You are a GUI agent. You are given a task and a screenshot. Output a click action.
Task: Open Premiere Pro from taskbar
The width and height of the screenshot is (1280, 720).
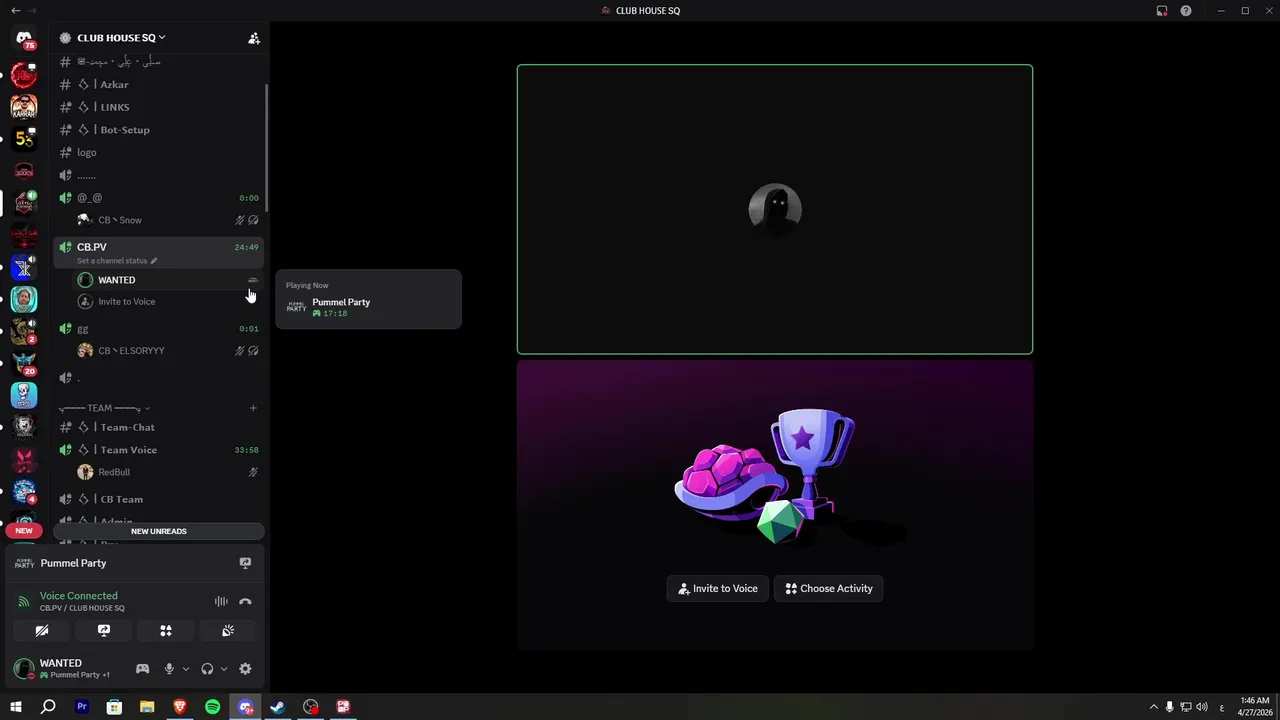point(82,707)
